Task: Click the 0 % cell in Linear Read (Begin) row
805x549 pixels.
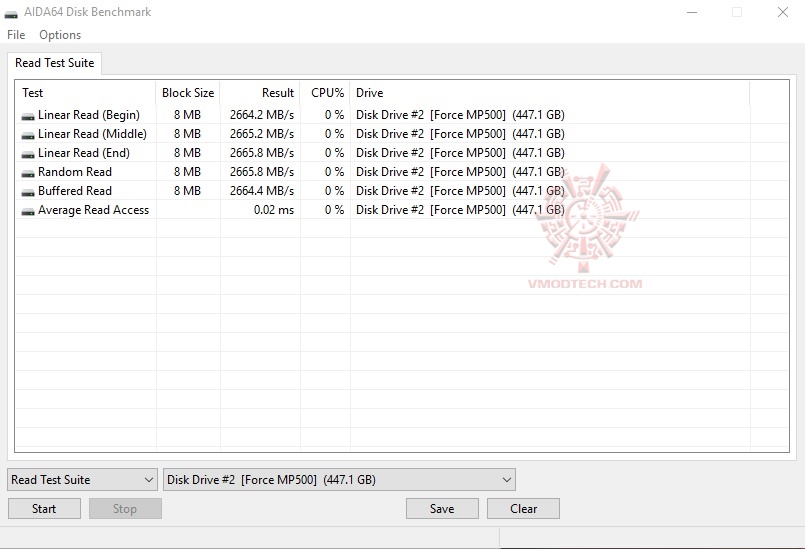Action: tap(334, 115)
